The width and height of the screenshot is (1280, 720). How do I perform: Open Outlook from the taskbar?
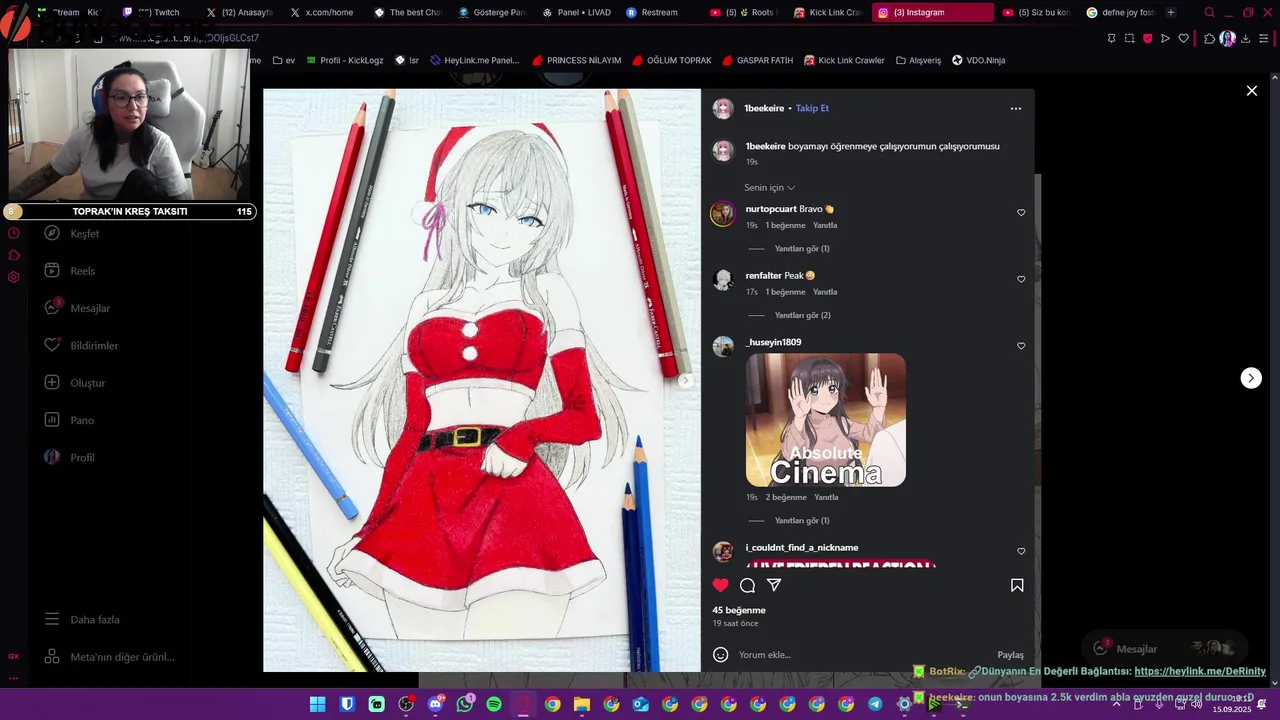click(x=641, y=704)
